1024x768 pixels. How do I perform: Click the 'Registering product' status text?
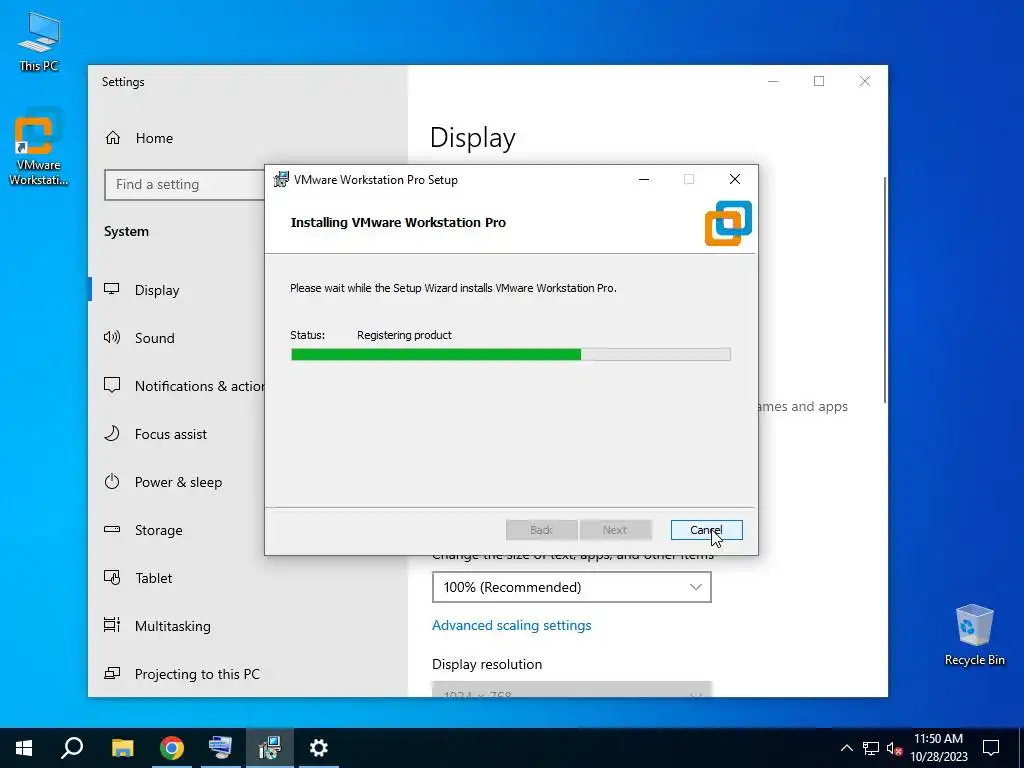click(404, 335)
